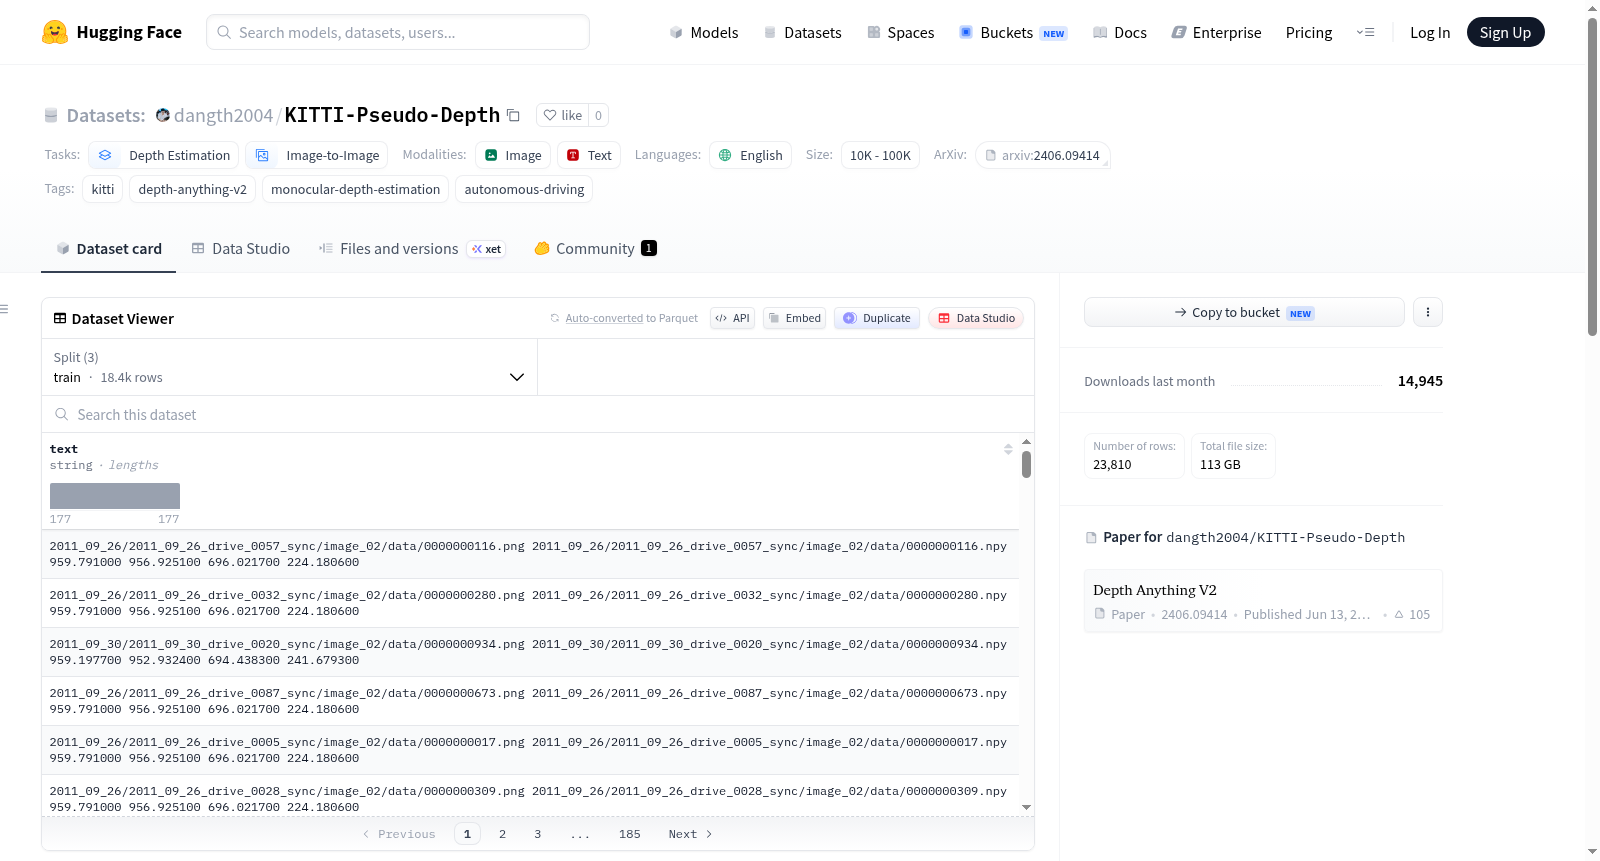Viewport: 1600px width, 861px height.
Task: Open the Enterprise page
Action: click(1216, 32)
